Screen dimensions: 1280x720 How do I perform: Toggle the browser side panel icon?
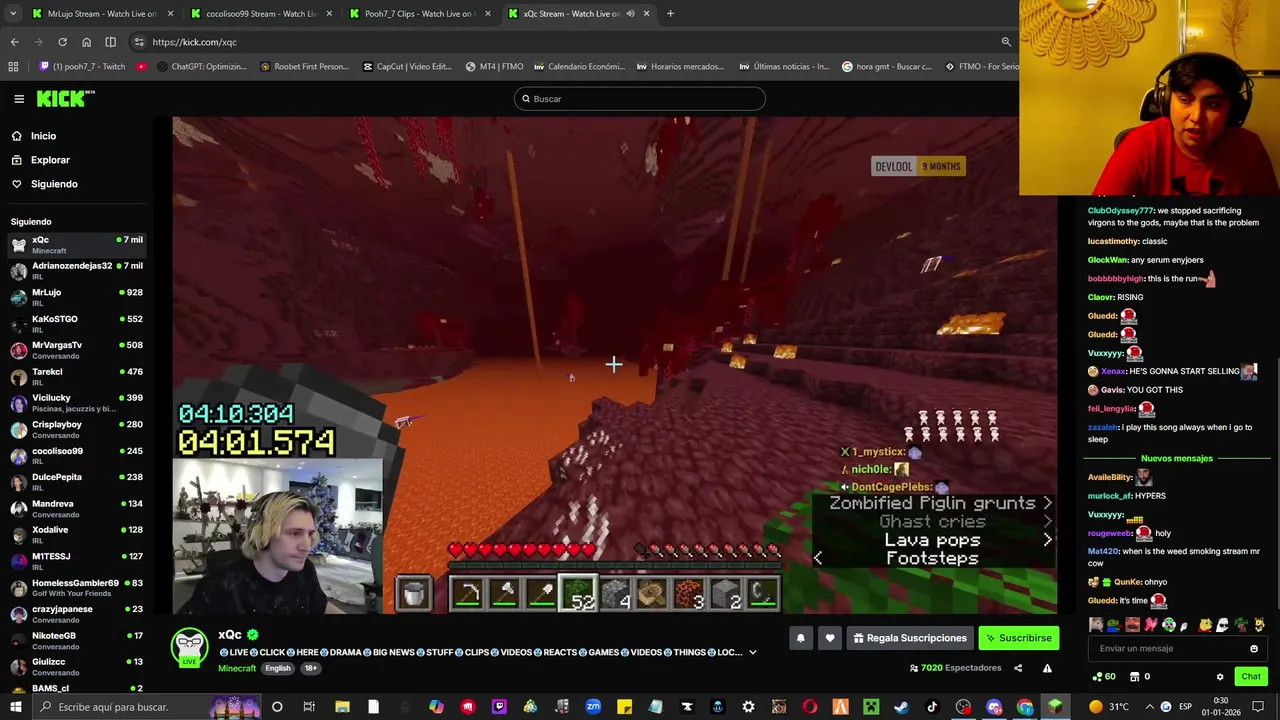point(110,42)
